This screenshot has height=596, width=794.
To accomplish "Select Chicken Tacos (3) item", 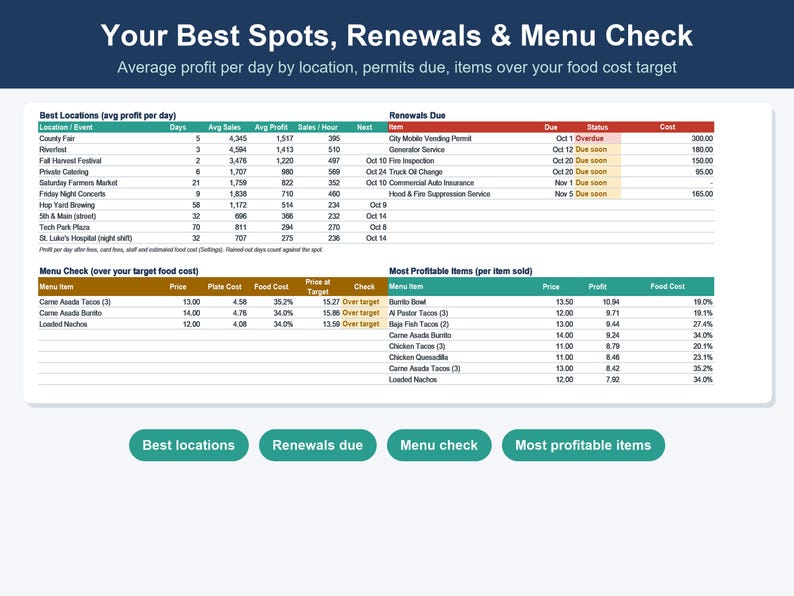I will tap(417, 346).
